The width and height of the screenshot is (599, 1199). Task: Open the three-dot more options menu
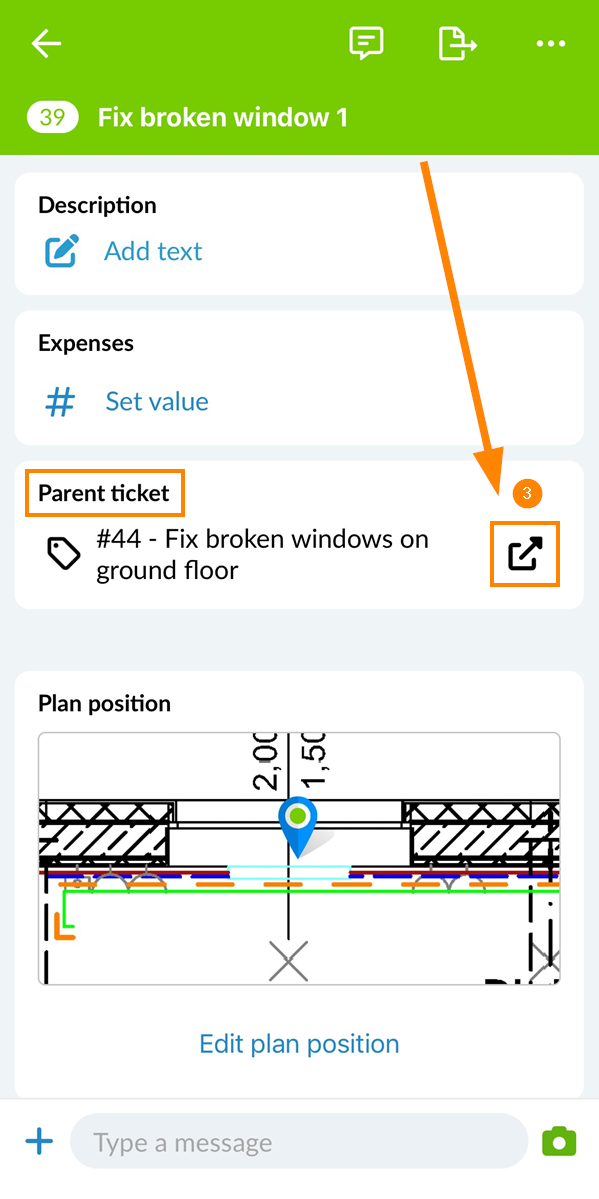tap(551, 44)
